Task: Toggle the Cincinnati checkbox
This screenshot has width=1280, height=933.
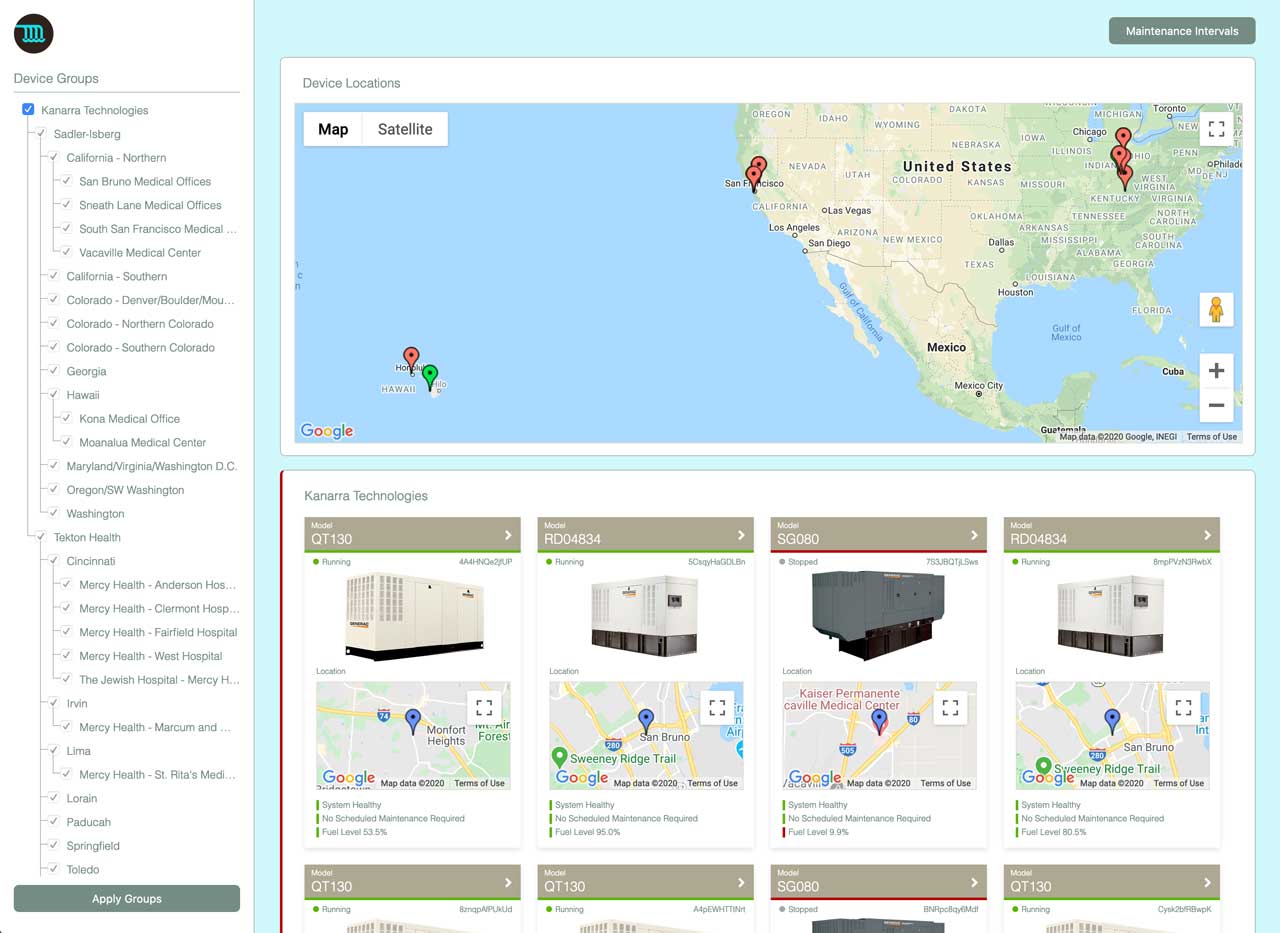Action: coord(54,561)
